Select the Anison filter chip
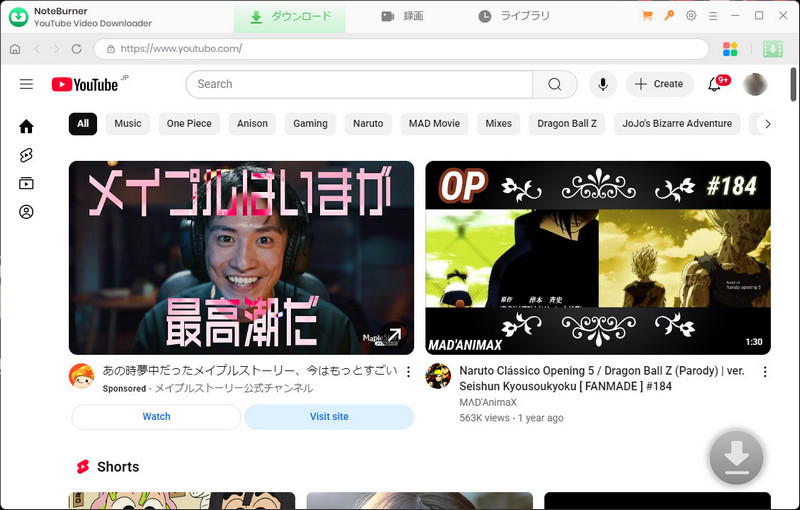The width and height of the screenshot is (800, 510). (x=252, y=124)
